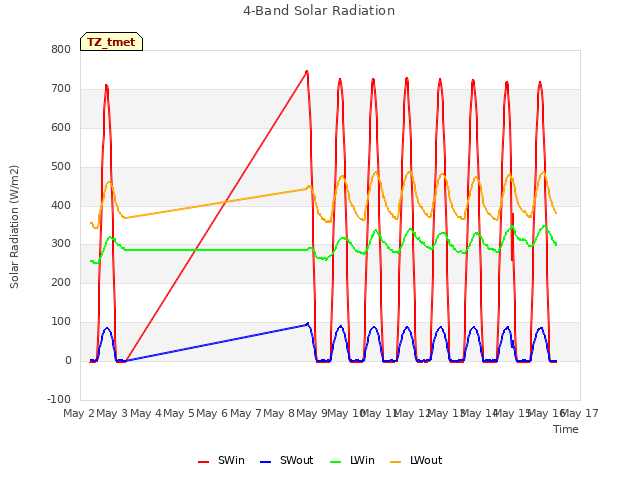Click the May 17 x-axis date label
This screenshot has height=480, width=640.
[580, 413]
